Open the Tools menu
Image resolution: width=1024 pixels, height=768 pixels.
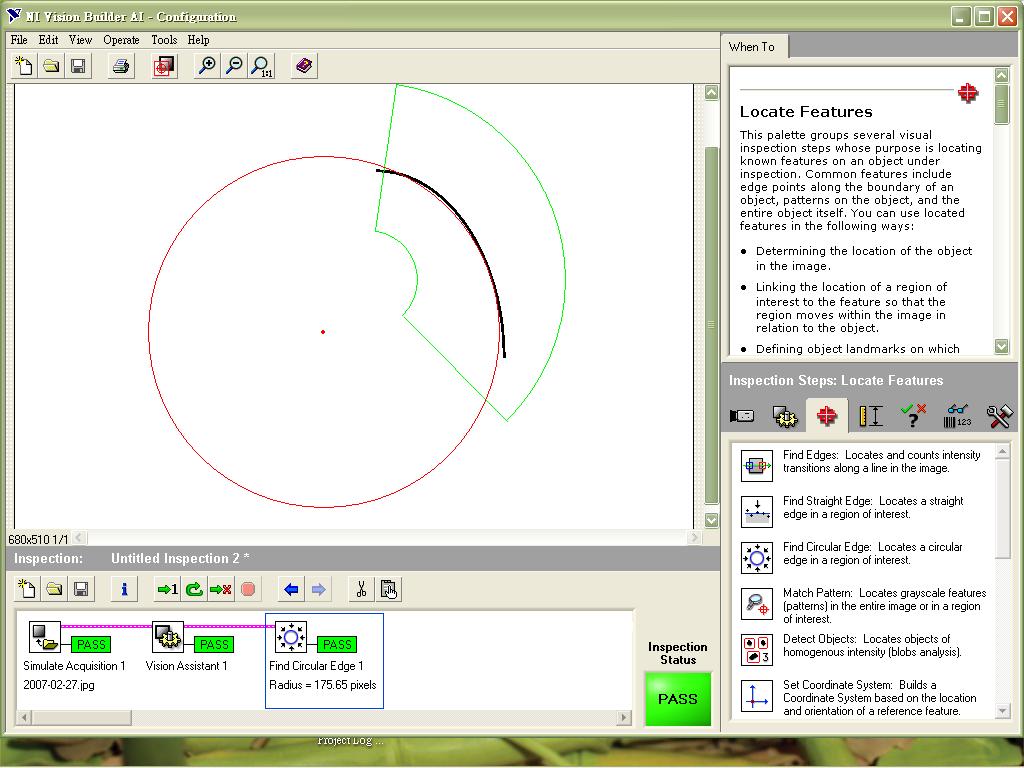[x=164, y=40]
